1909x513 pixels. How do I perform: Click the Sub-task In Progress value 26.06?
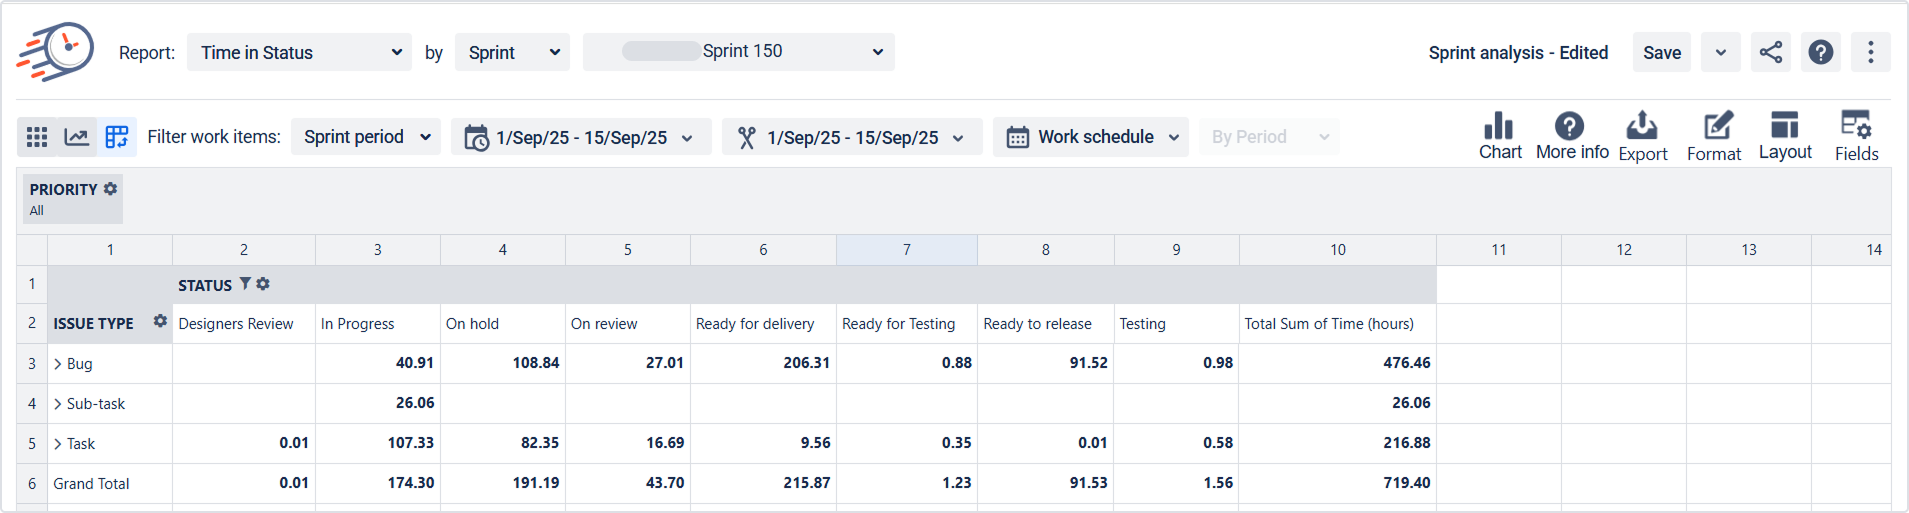pyautogui.click(x=378, y=404)
